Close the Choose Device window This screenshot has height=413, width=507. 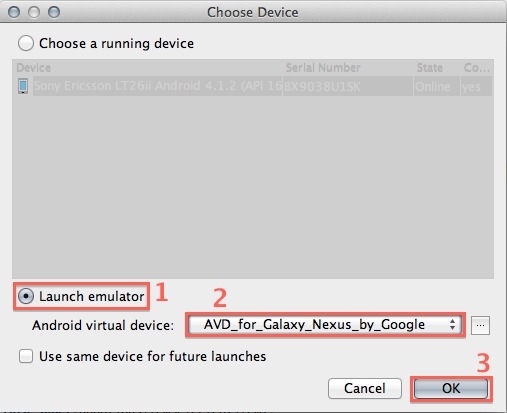(x=14, y=12)
